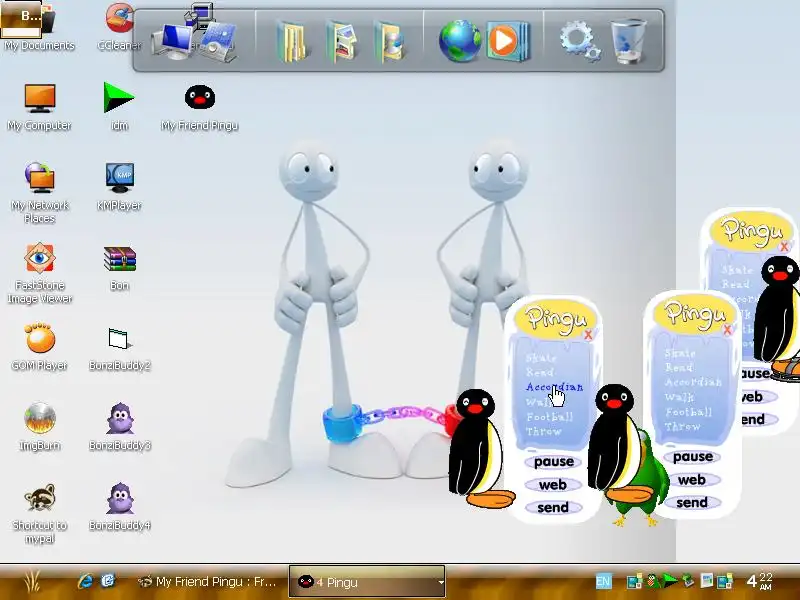Close the leftmost Pingu panel with red X

tap(588, 335)
